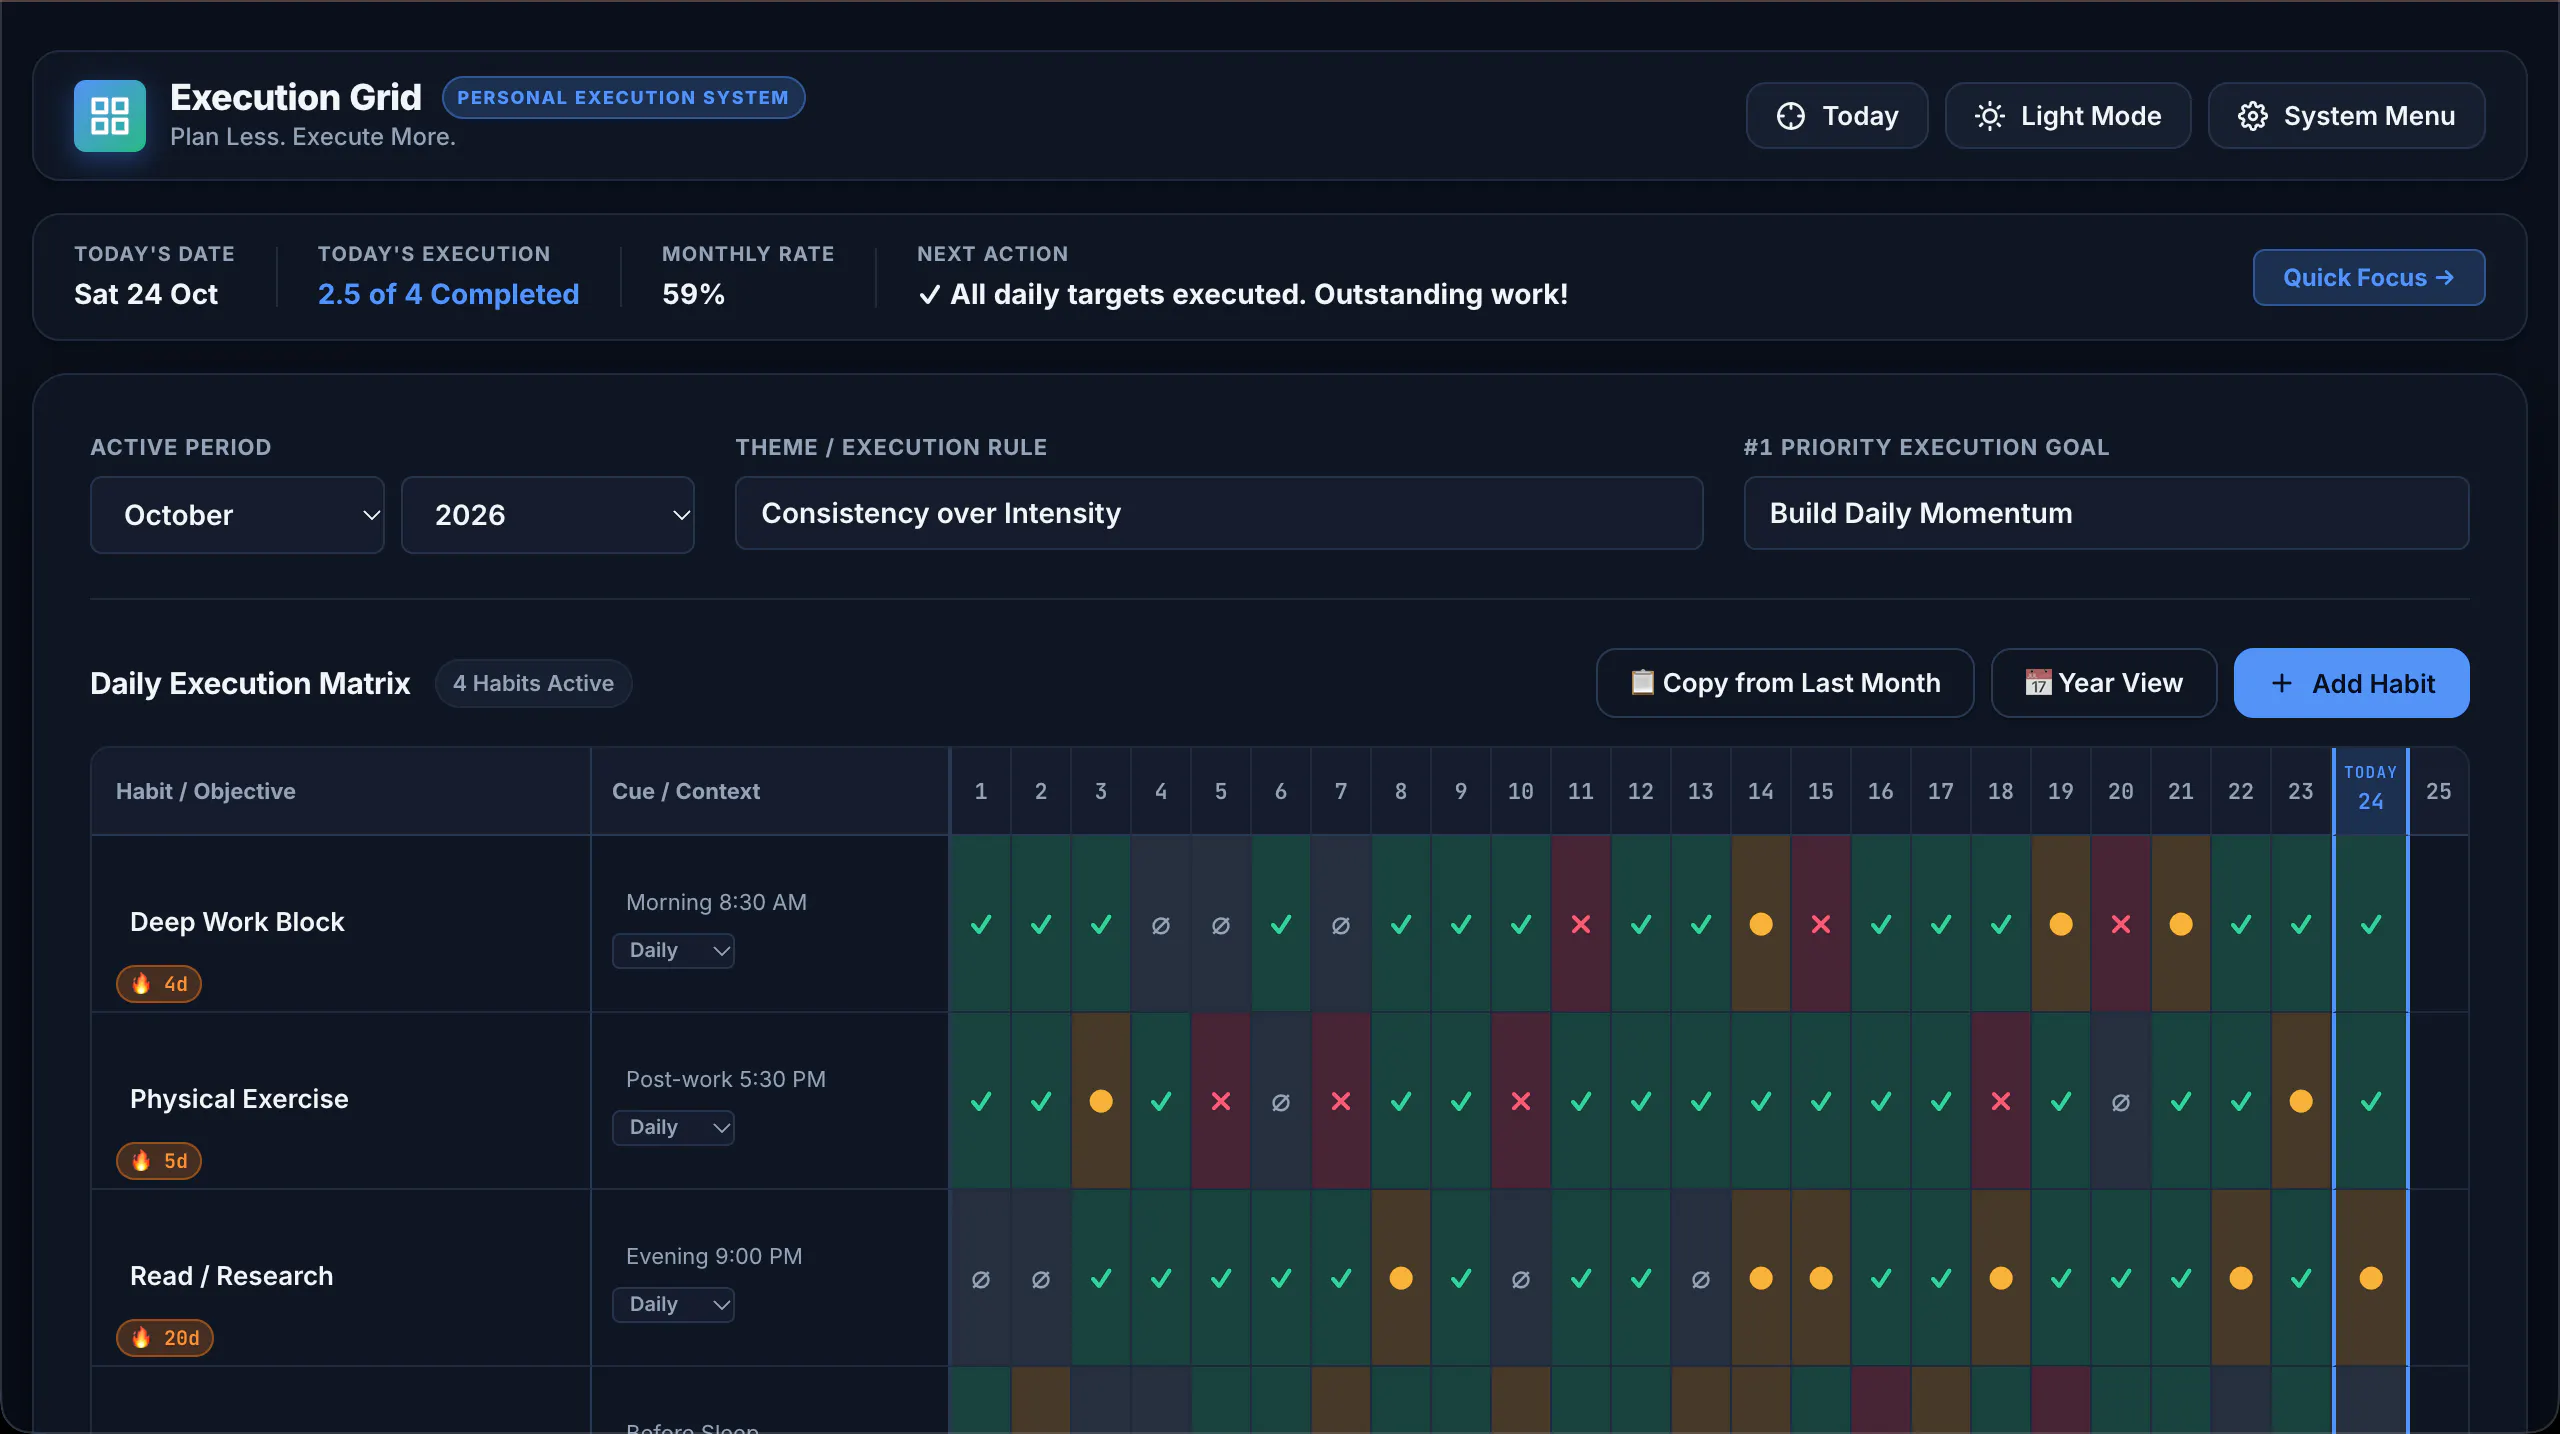The height and width of the screenshot is (1434, 2560).
Task: Toggle Physical Exercise day 23 partial cell
Action: (2301, 1101)
